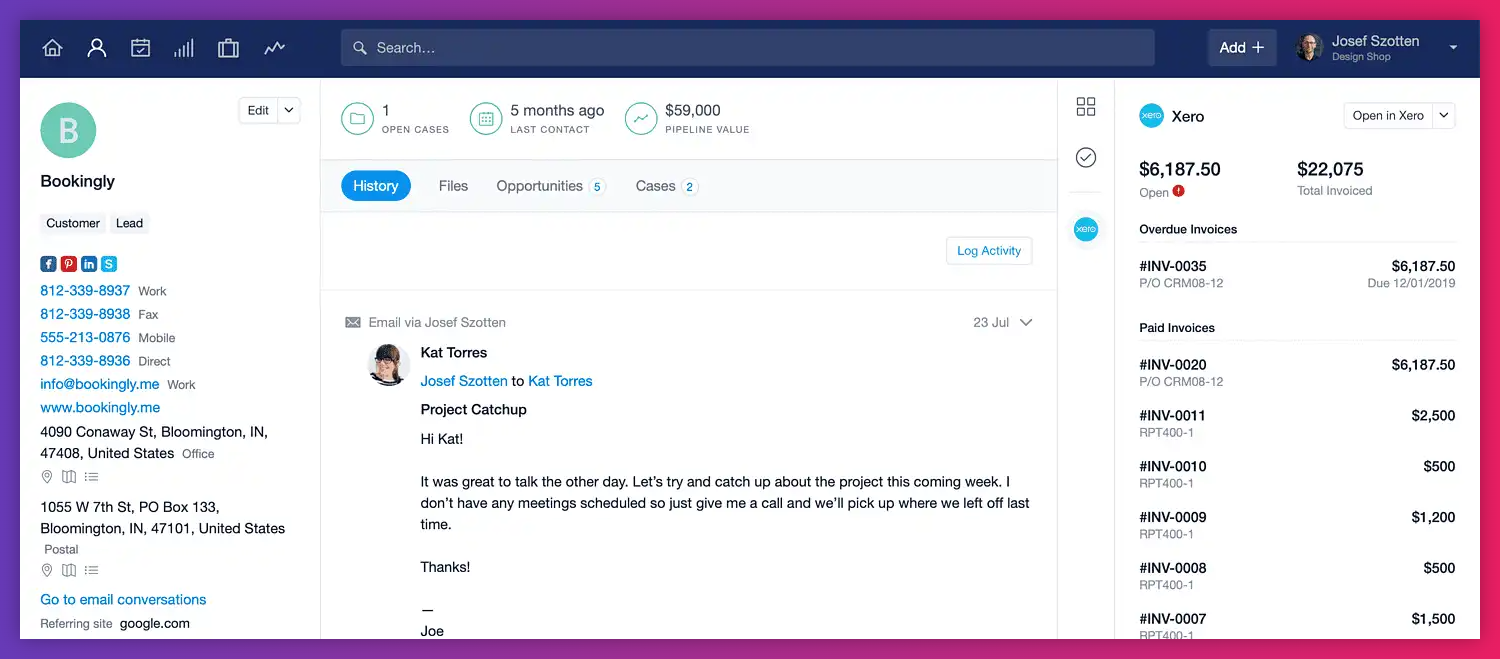
Task: Select the Customer tag
Action: (x=73, y=223)
